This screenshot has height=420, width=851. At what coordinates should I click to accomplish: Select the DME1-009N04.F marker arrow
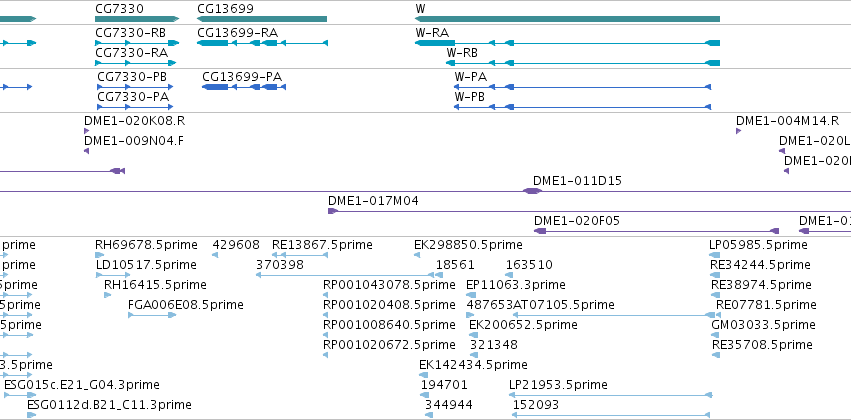86,151
